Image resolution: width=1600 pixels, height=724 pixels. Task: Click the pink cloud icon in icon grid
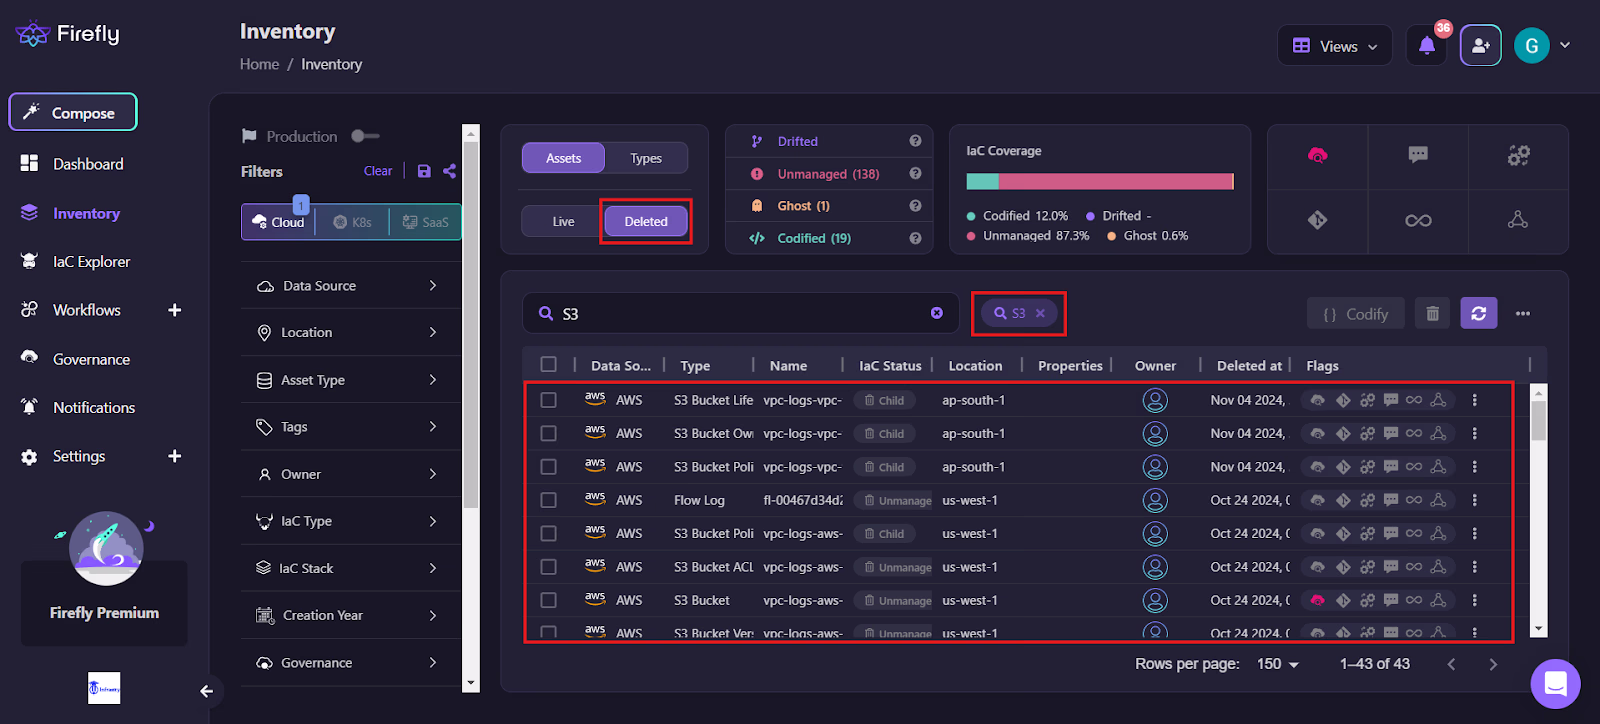click(x=1317, y=155)
